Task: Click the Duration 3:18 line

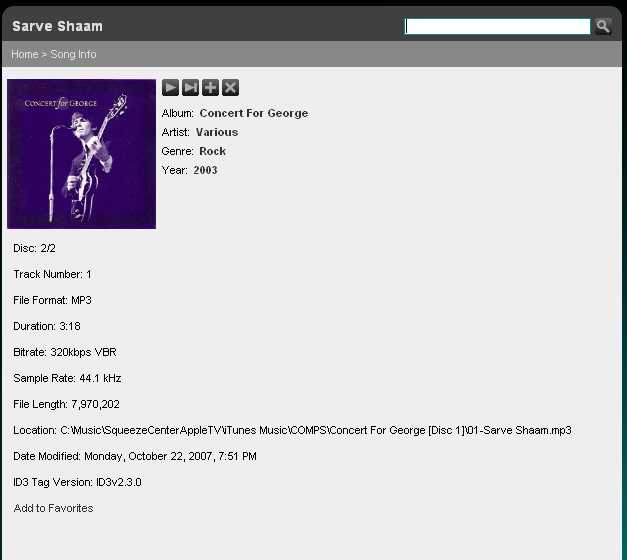Action: (x=47, y=326)
